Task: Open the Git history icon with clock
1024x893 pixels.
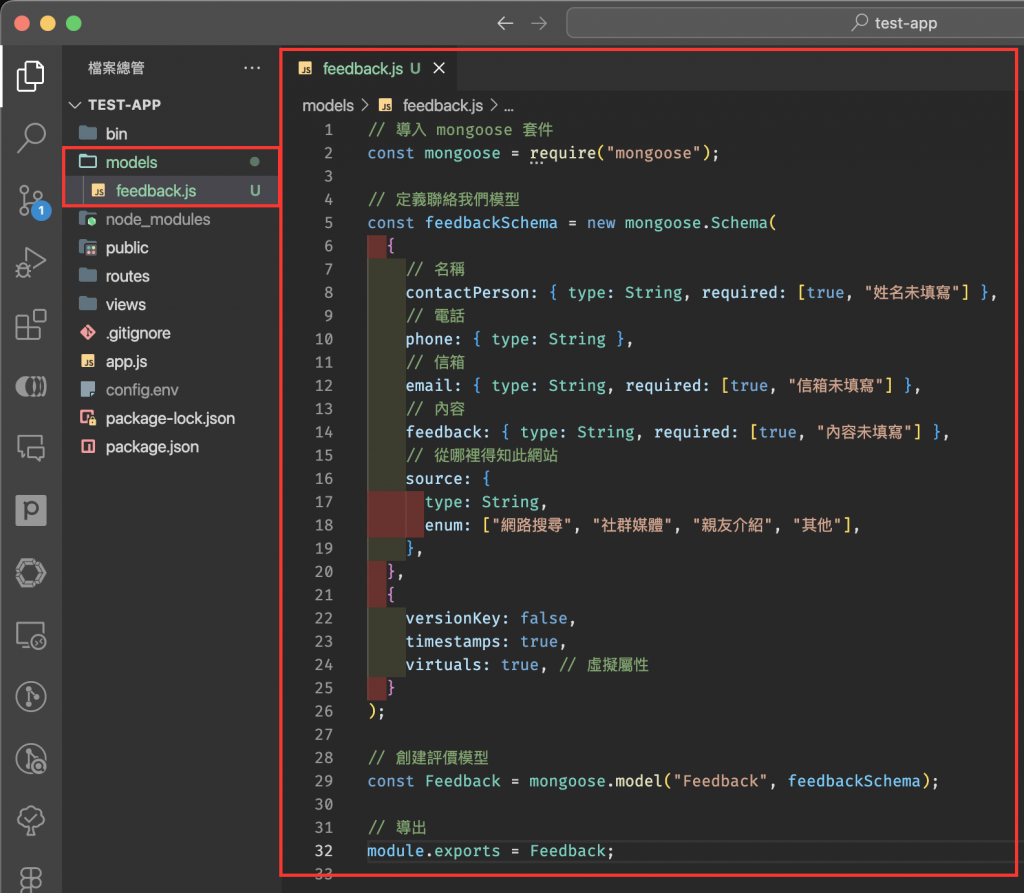Action: (x=31, y=759)
